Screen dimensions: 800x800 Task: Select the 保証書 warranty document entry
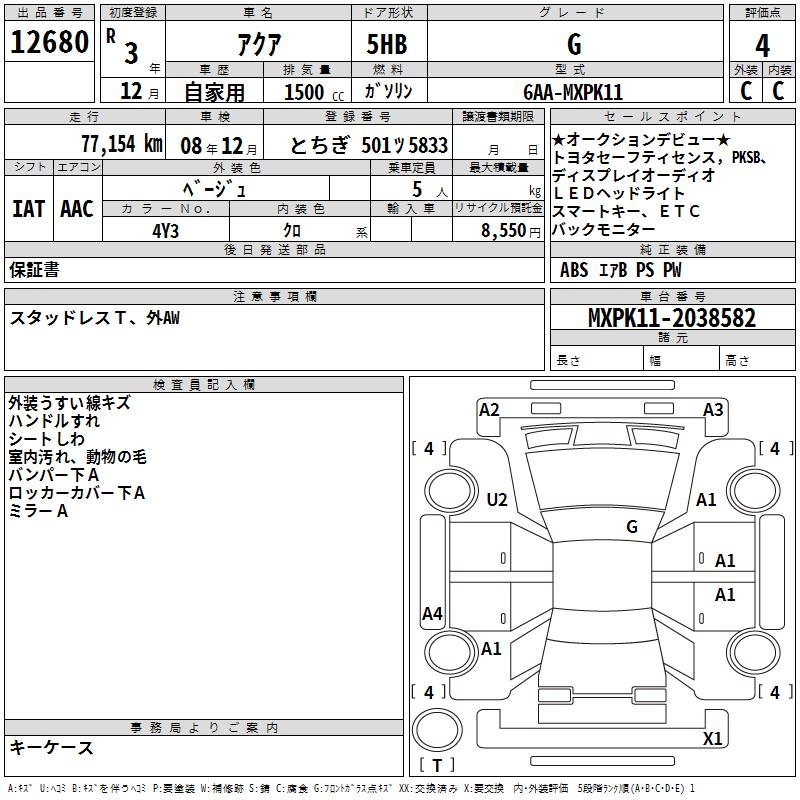pyautogui.click(x=34, y=269)
